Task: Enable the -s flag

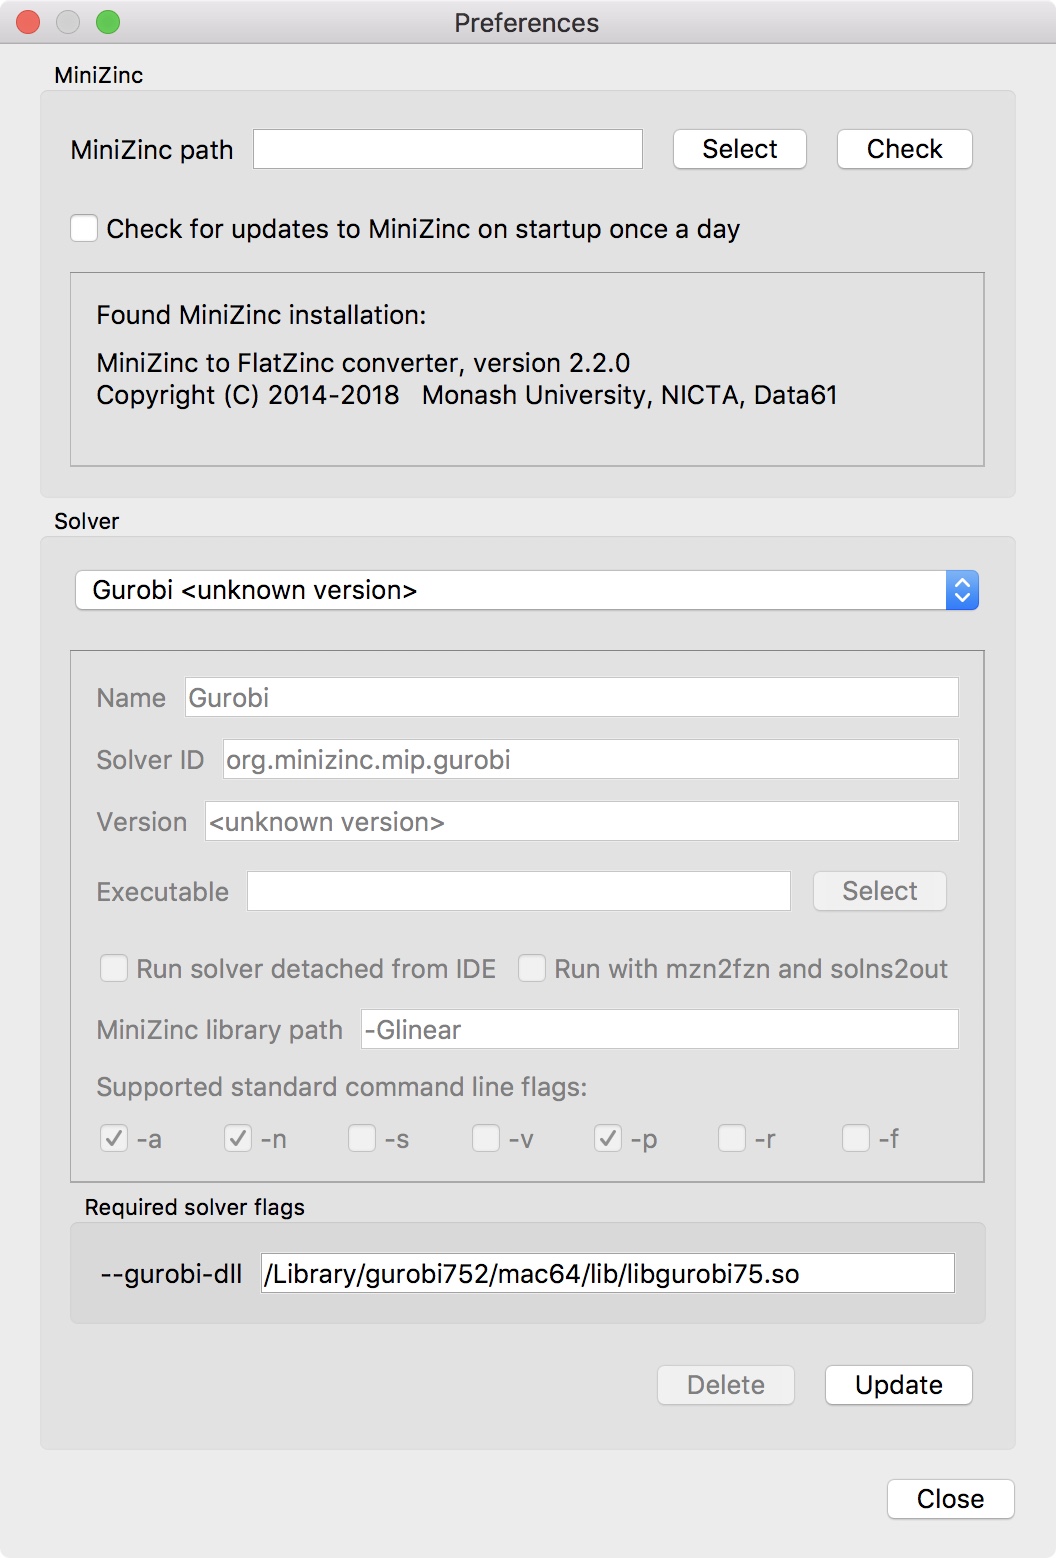Action: click(362, 1138)
